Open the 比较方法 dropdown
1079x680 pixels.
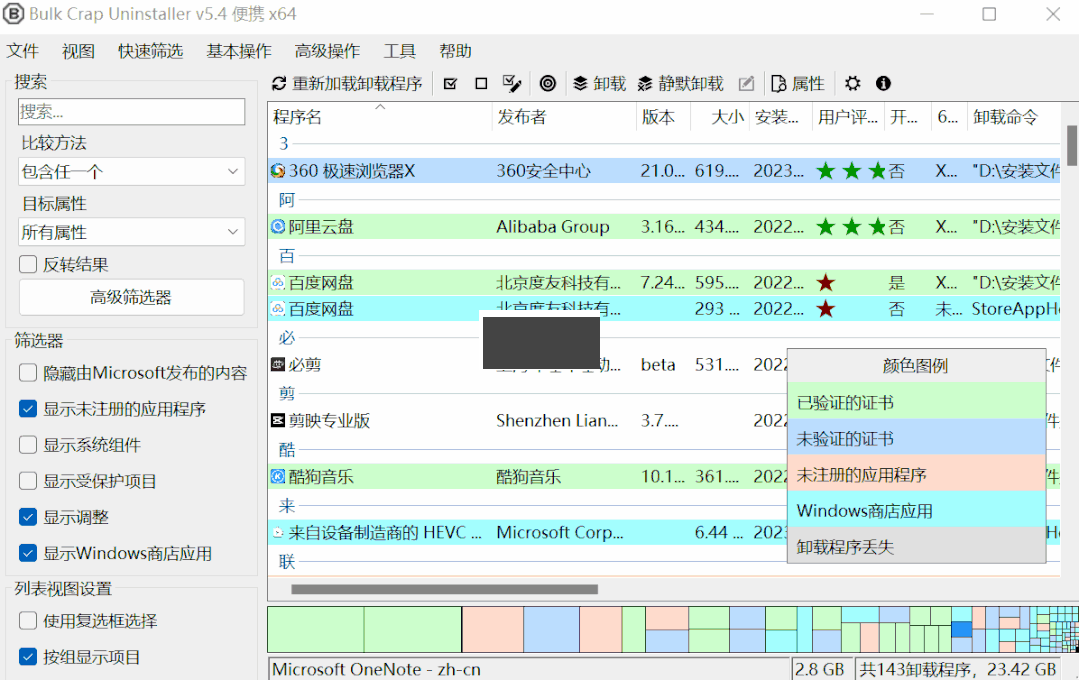[131, 171]
